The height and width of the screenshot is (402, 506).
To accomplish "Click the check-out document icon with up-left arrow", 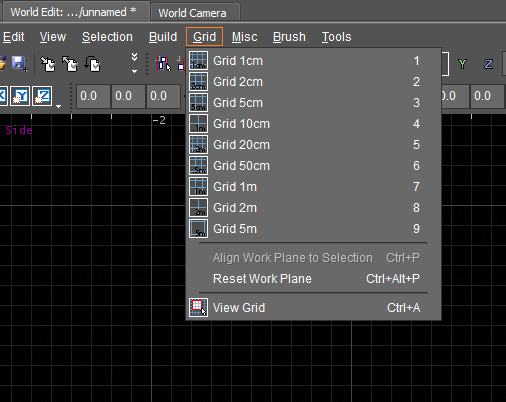I will [x=70, y=64].
